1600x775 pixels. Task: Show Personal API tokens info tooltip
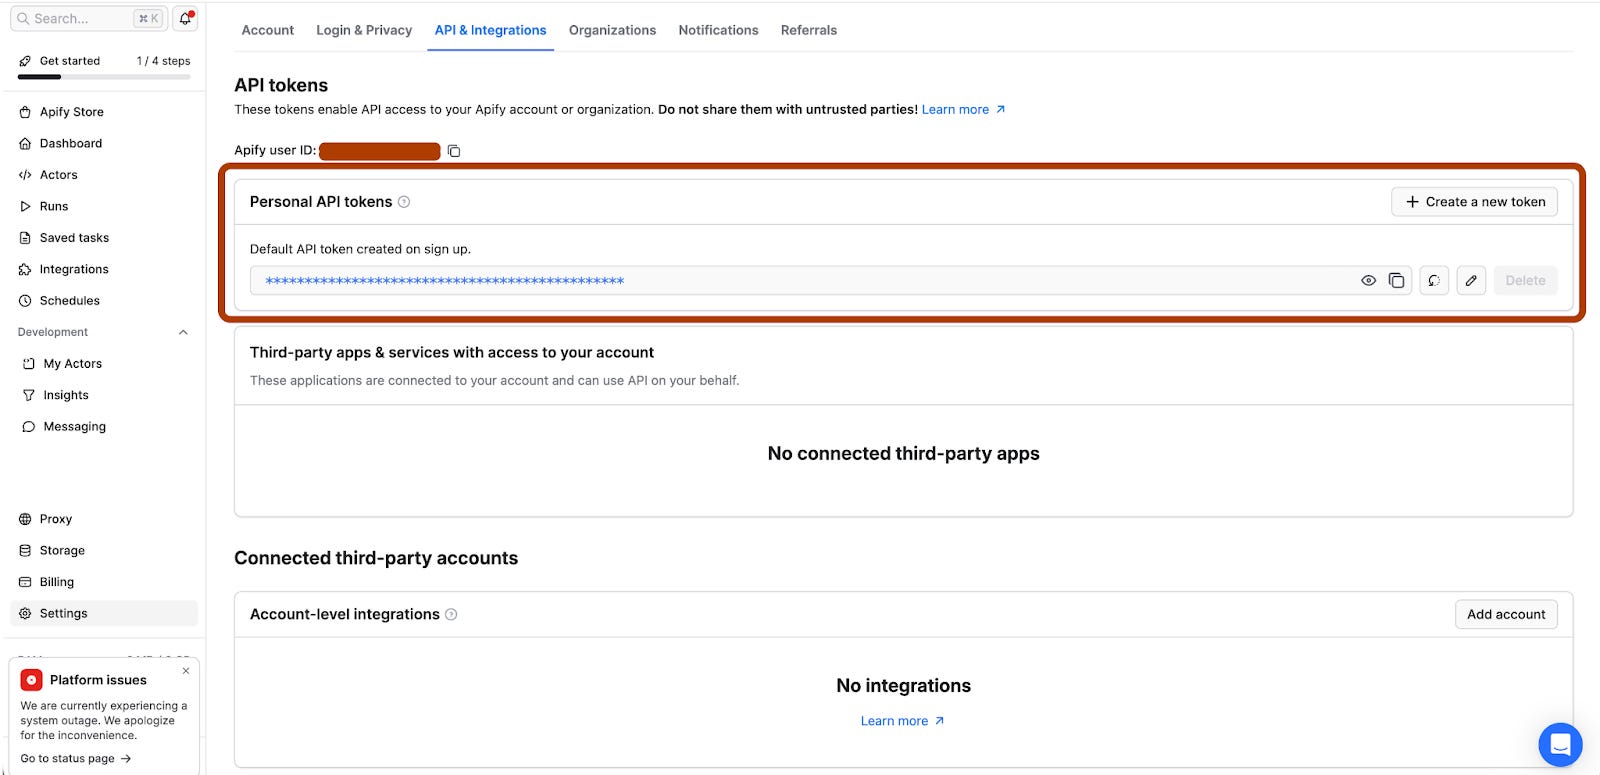point(404,202)
